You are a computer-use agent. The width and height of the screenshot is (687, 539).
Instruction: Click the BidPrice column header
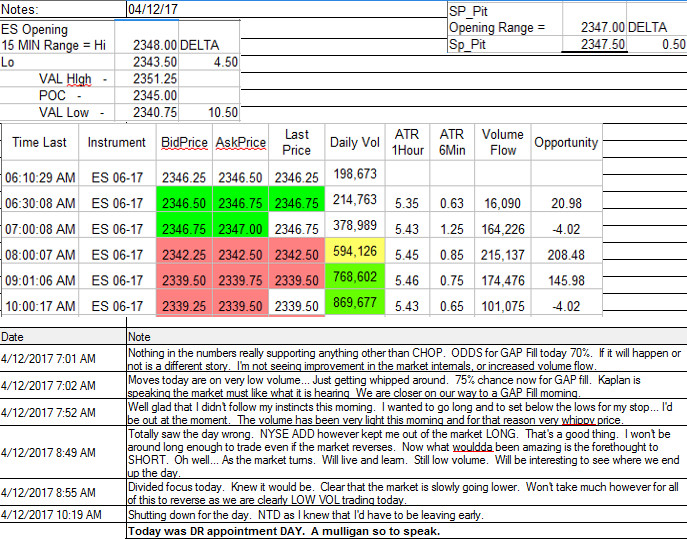[184, 142]
